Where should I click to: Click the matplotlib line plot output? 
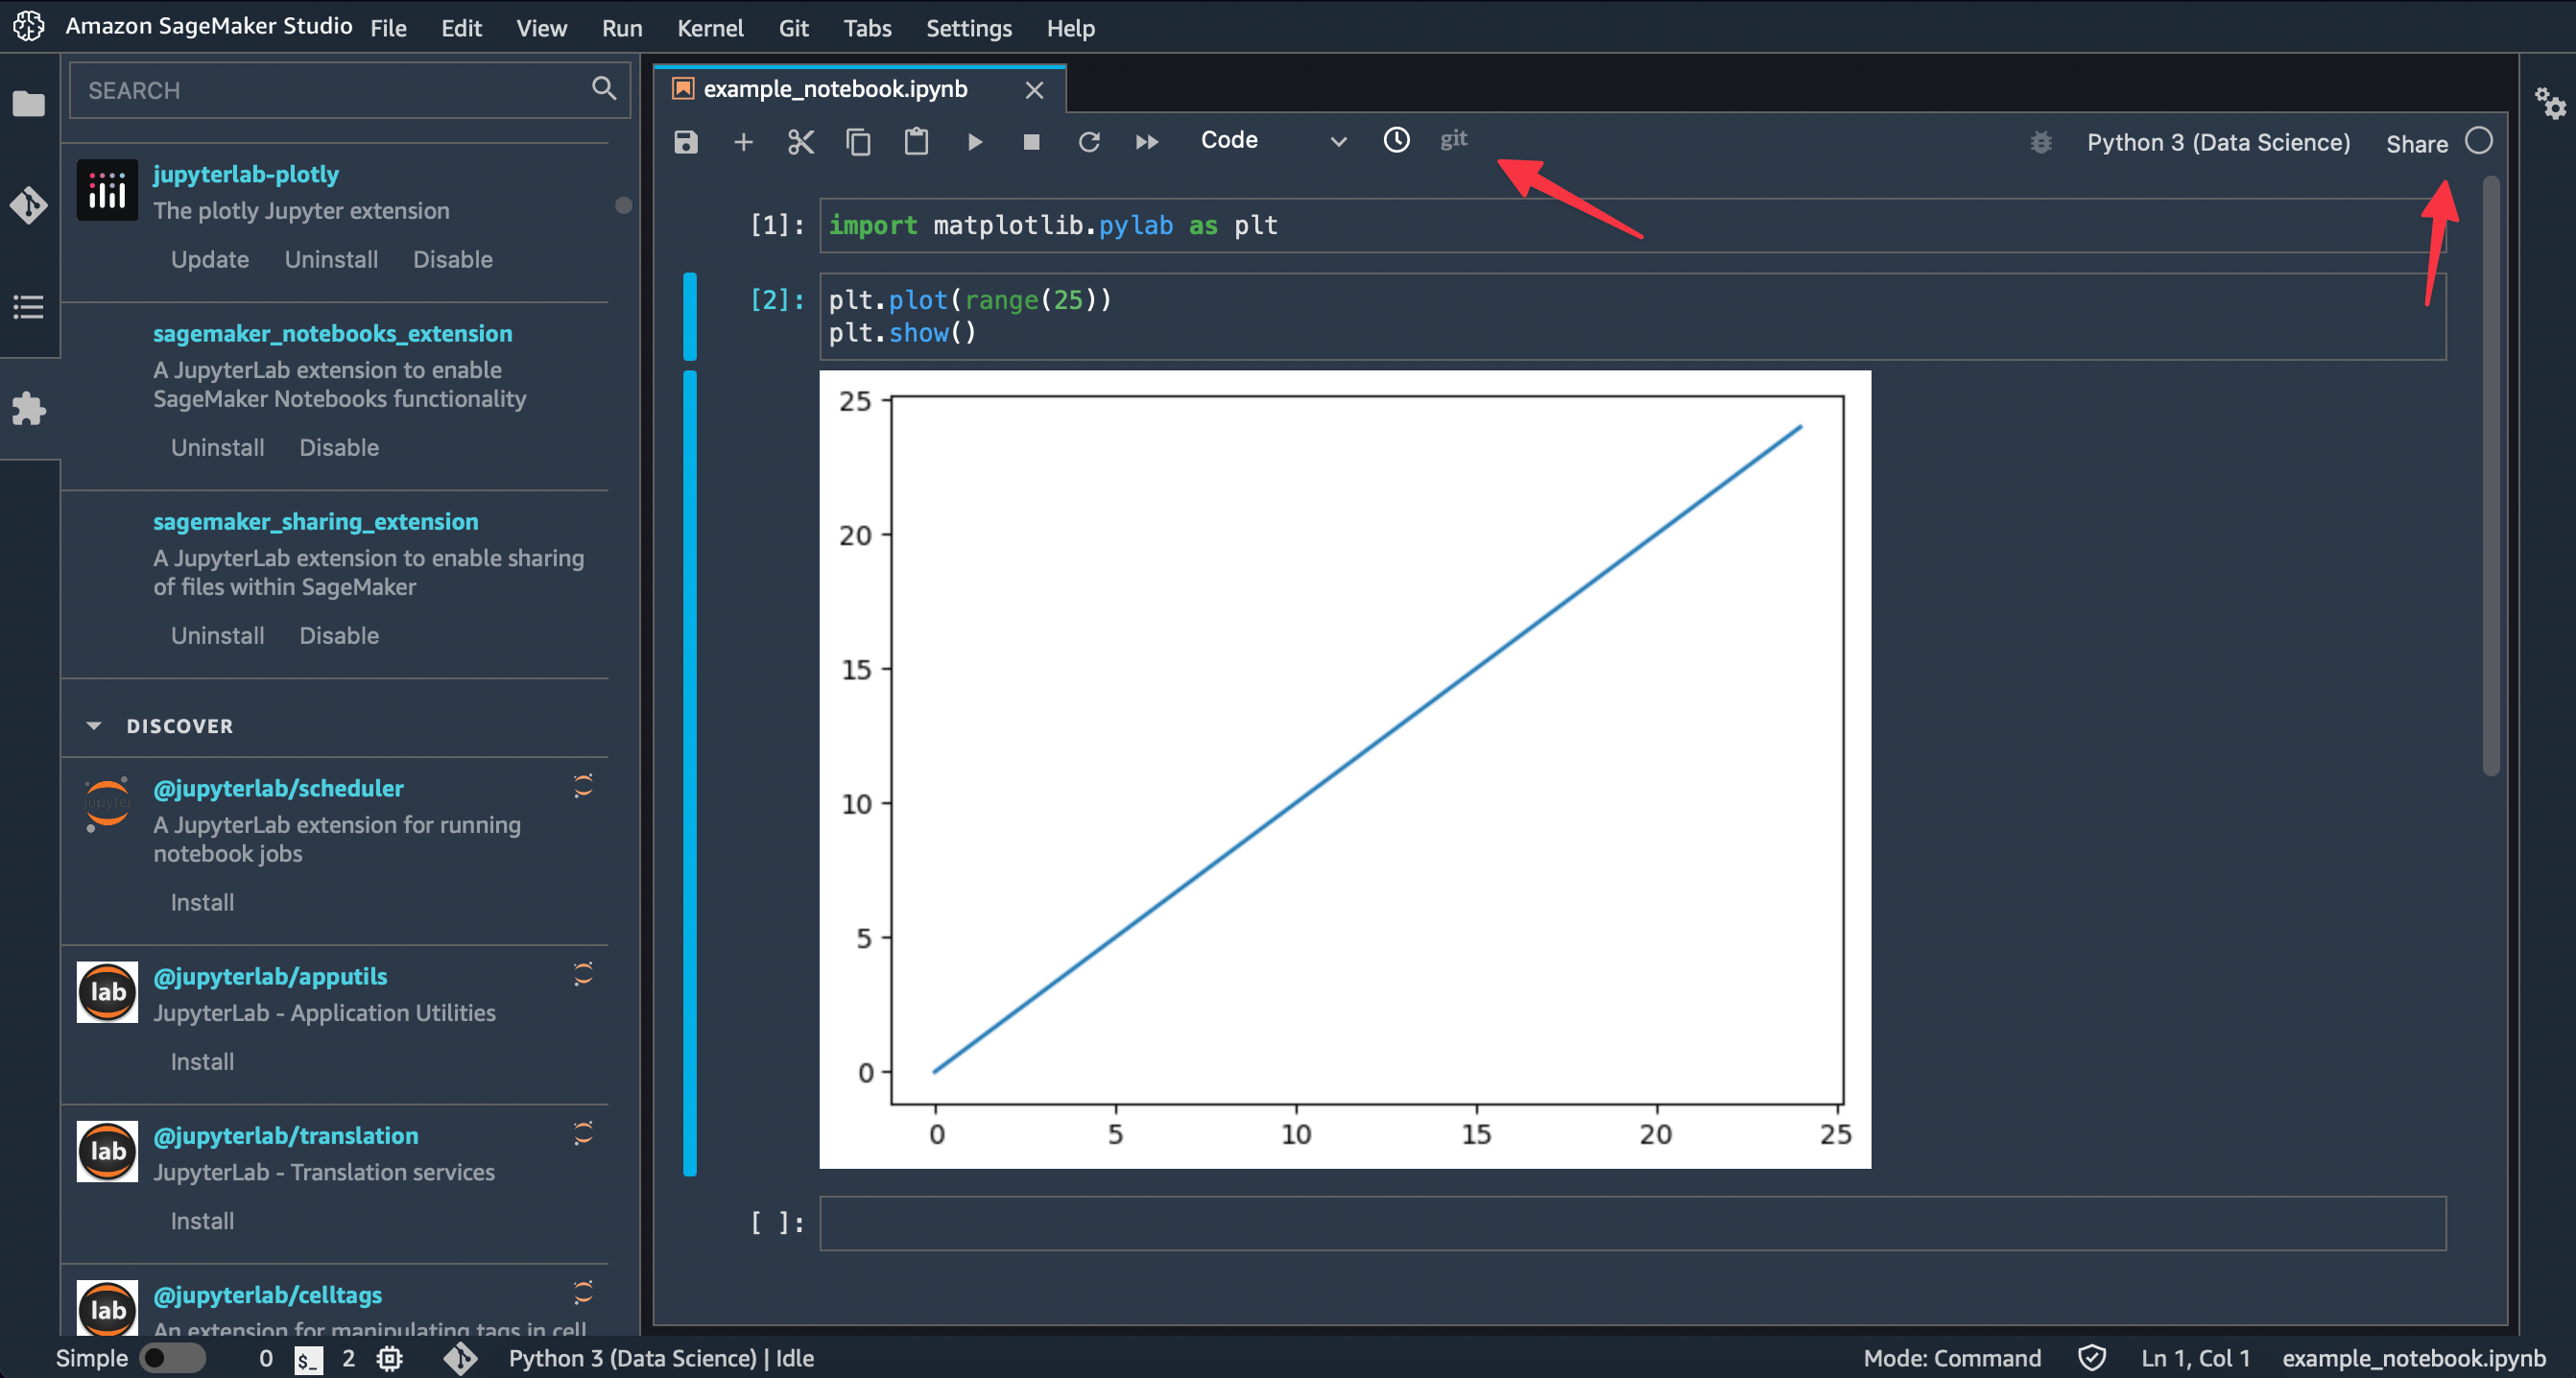[1345, 769]
